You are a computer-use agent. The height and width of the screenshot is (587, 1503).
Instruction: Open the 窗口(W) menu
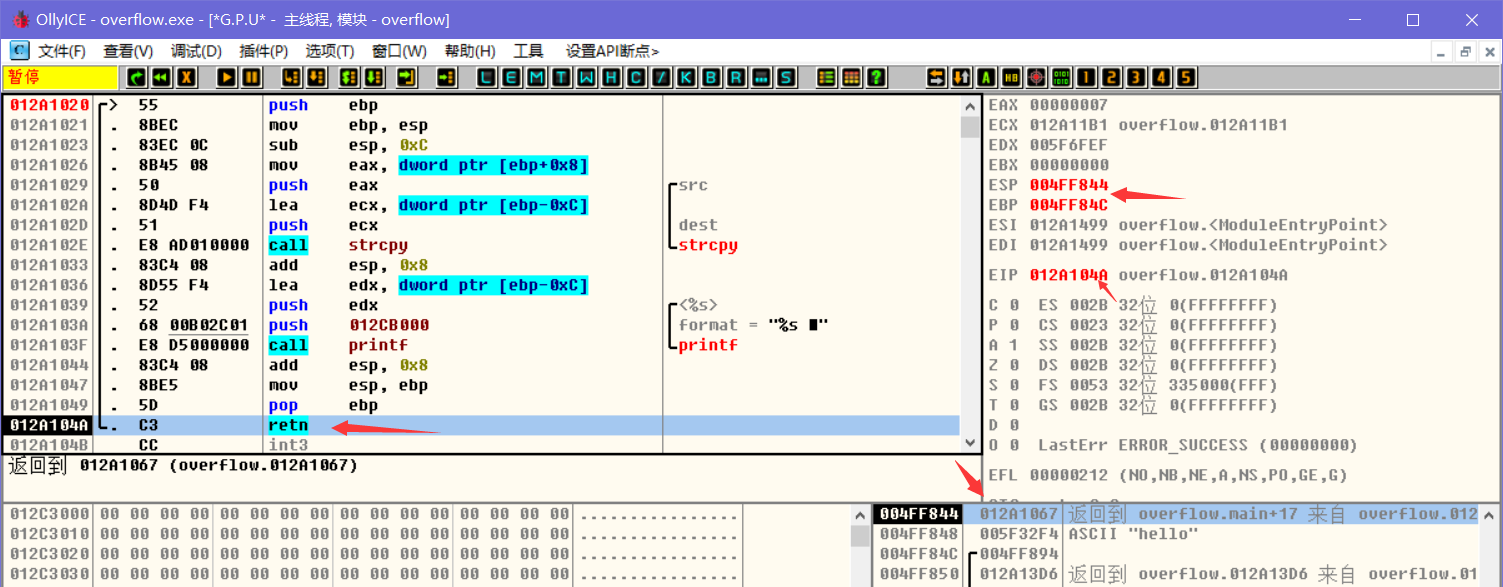pyautogui.click(x=399, y=51)
